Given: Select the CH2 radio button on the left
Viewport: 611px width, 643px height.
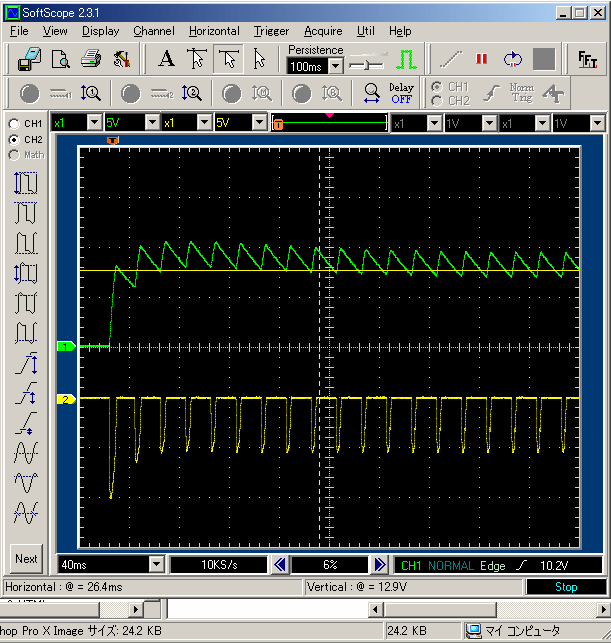Looking at the screenshot, I should pos(14,139).
